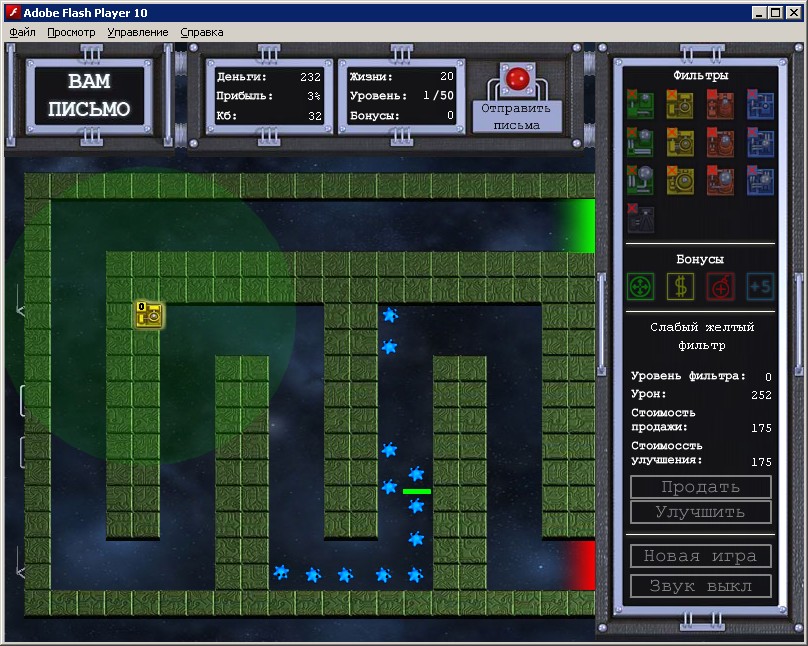Screen dimensions: 808x646
Task: Select the weak red filter in the top row
Action: click(720, 105)
